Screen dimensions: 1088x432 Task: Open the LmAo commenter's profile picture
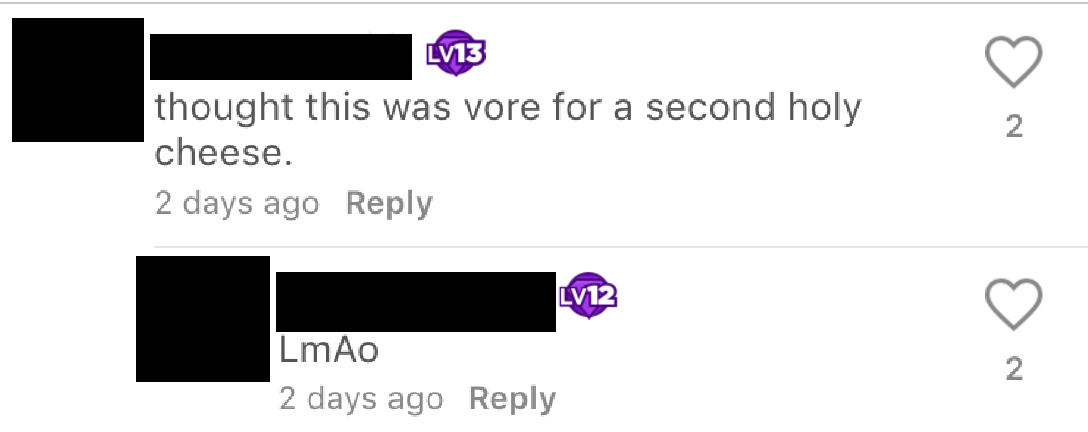tap(203, 318)
